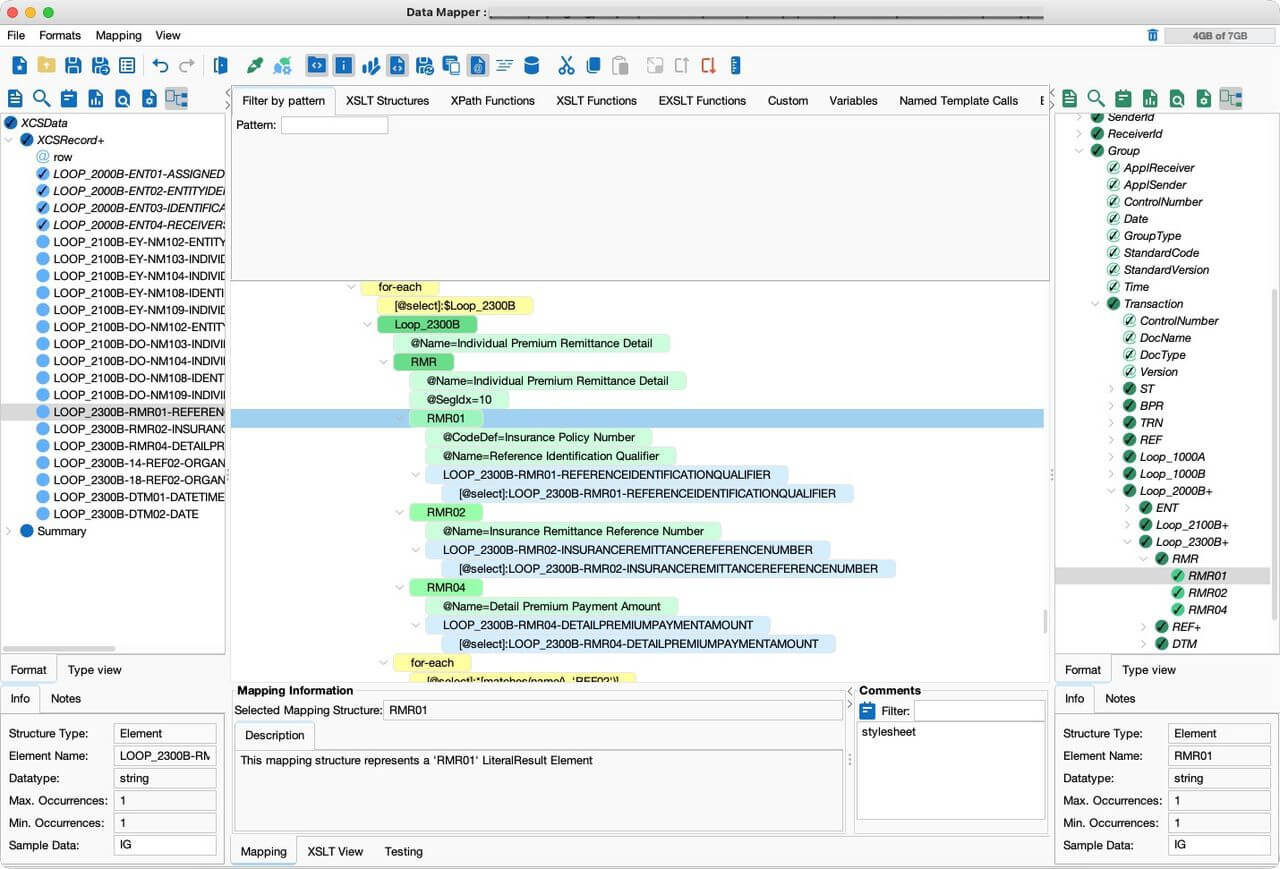Collapse the RMR02 mapping node
1280x869 pixels.
tap(400, 512)
